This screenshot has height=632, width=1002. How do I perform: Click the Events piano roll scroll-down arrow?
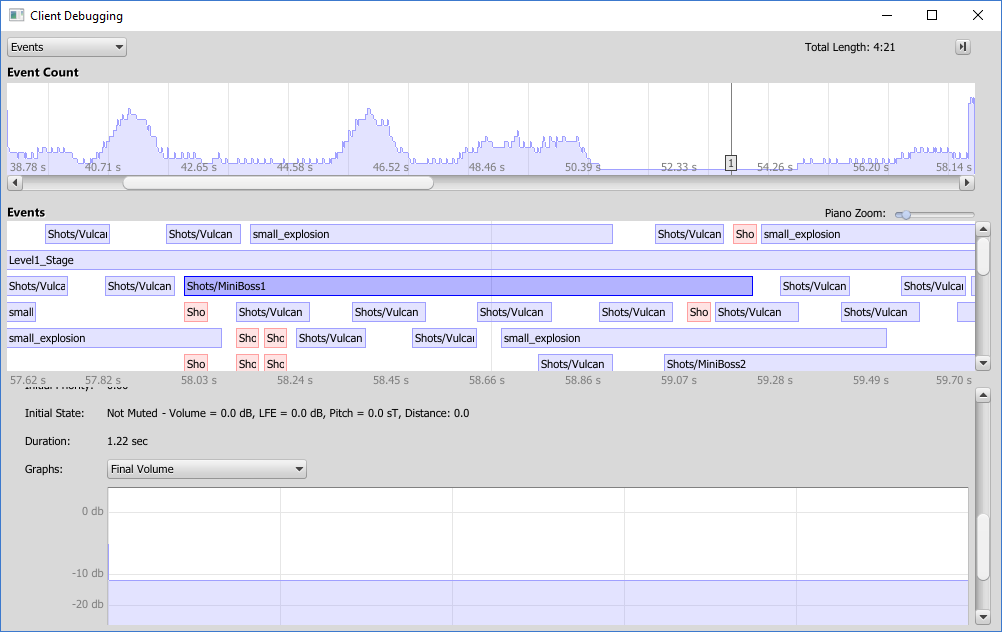(983, 363)
